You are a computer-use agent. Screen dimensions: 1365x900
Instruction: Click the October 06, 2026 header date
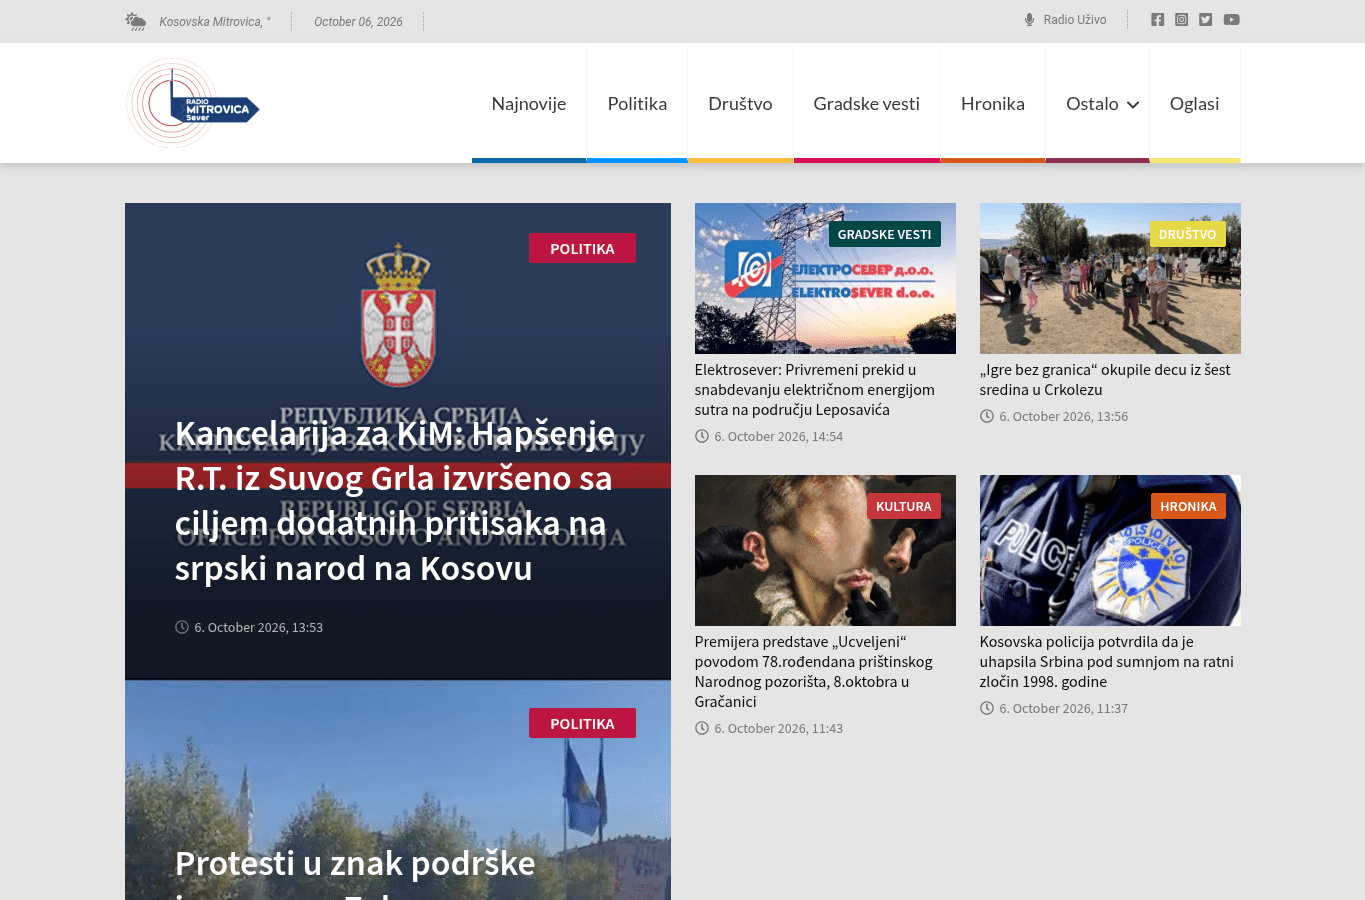coord(358,22)
